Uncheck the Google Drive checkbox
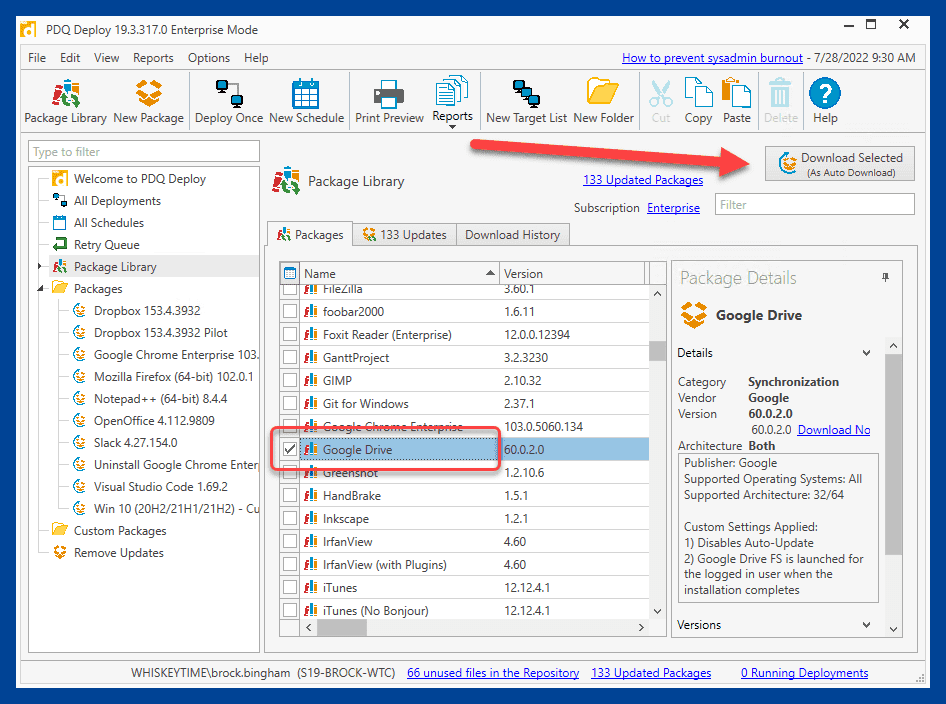The height and width of the screenshot is (704, 946). (x=290, y=449)
